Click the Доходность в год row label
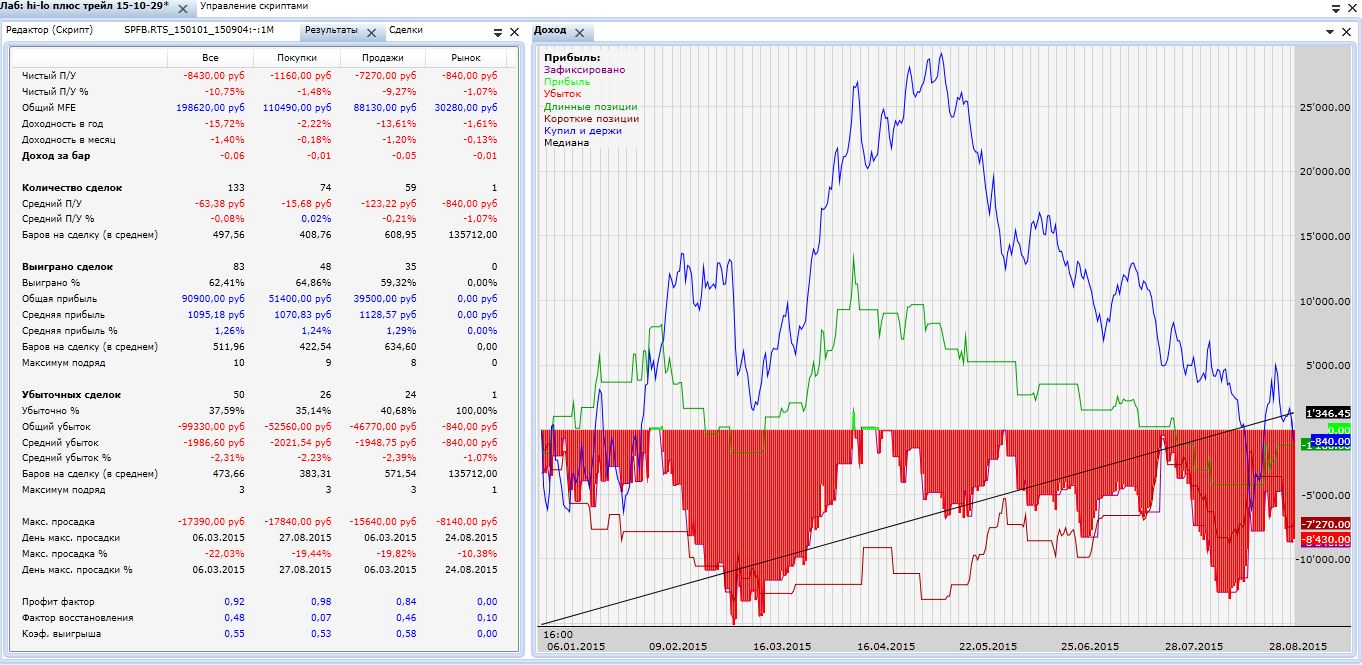This screenshot has width=1362, height=665. (x=60, y=123)
